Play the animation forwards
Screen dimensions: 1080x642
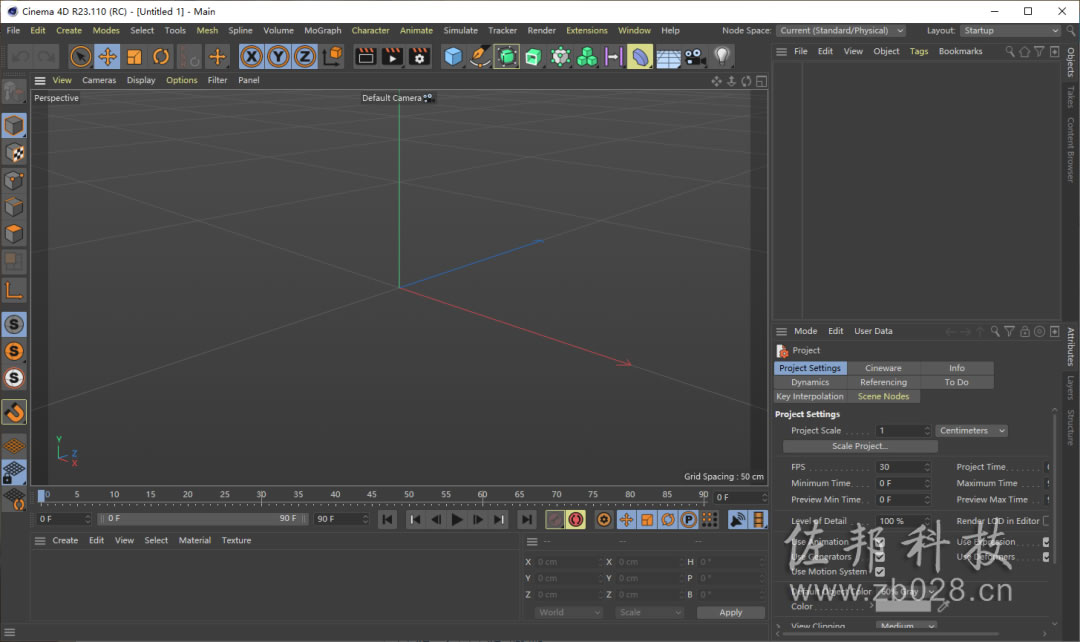(x=457, y=519)
